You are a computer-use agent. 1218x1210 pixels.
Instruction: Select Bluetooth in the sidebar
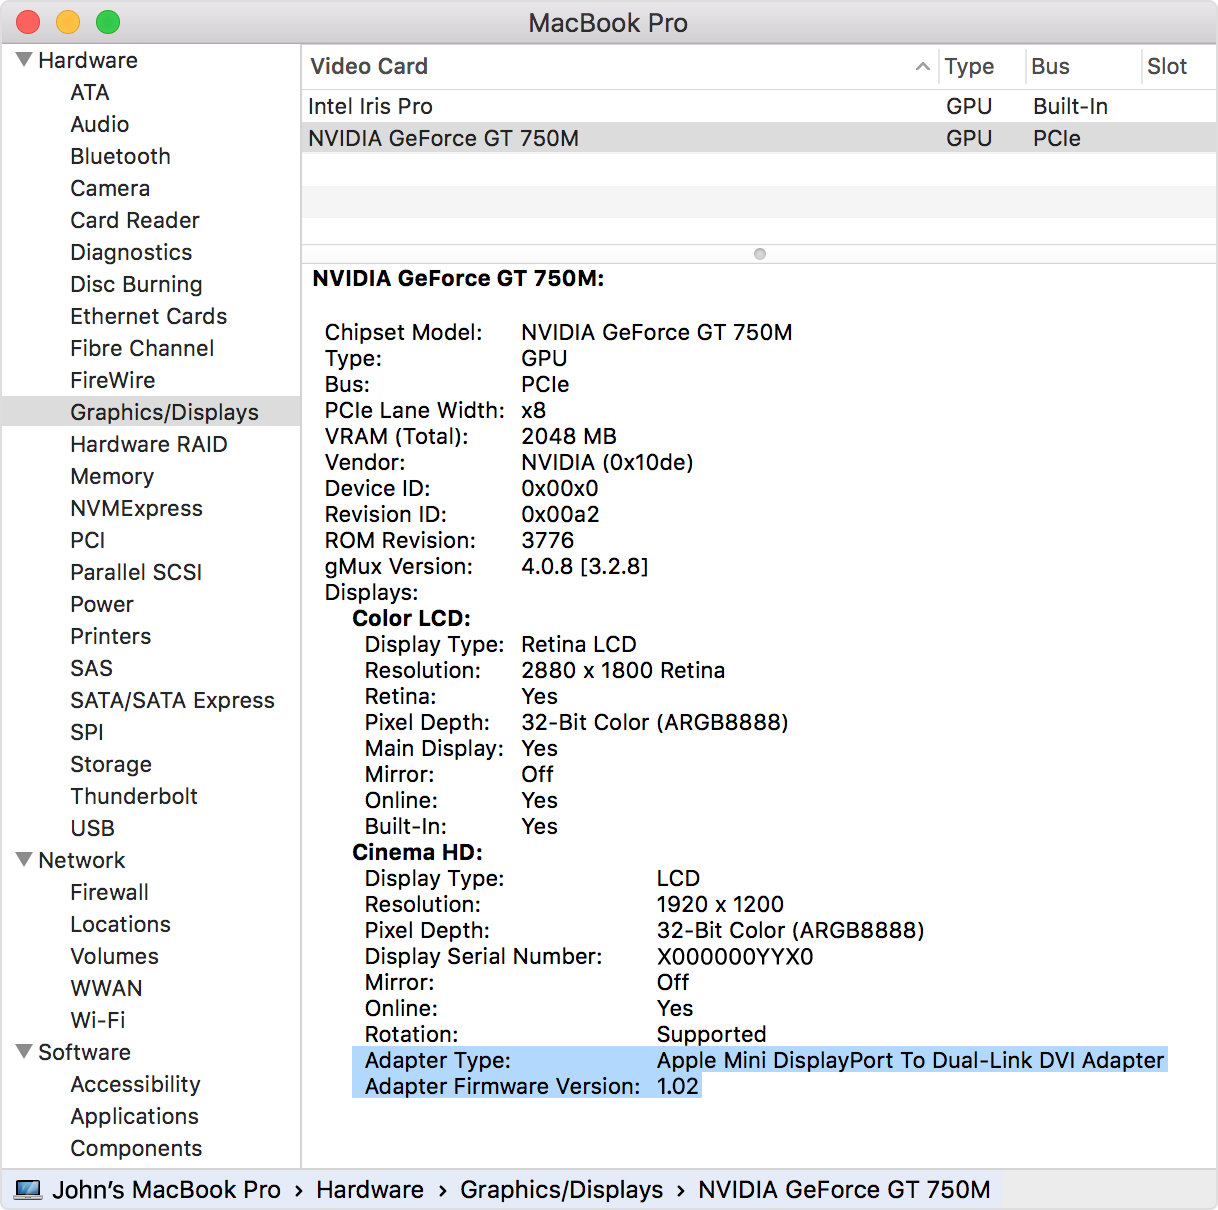[120, 156]
